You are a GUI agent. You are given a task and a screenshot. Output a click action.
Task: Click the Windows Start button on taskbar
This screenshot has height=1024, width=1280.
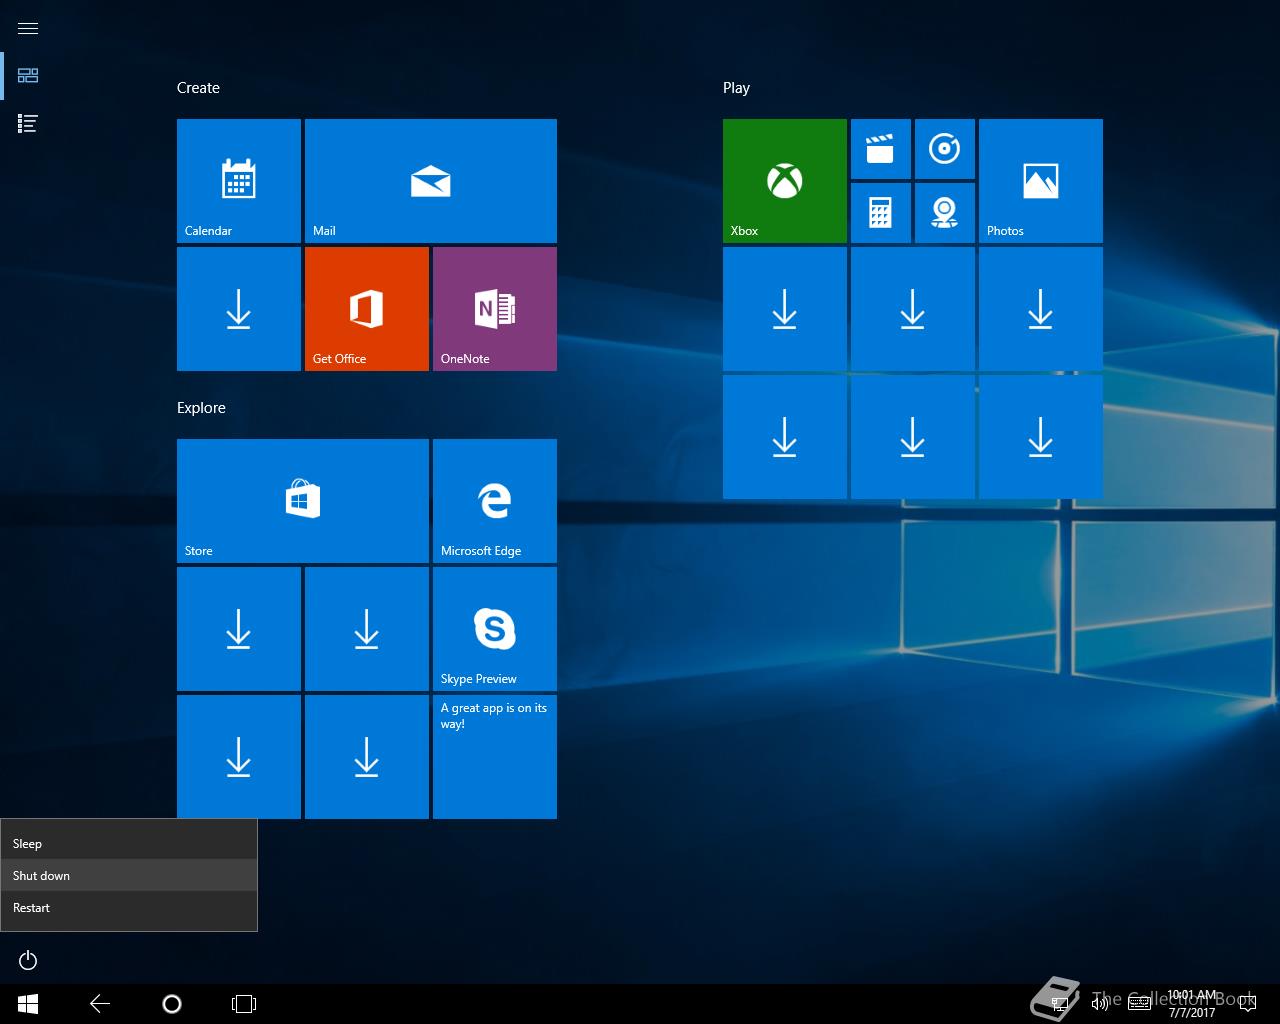(28, 1004)
